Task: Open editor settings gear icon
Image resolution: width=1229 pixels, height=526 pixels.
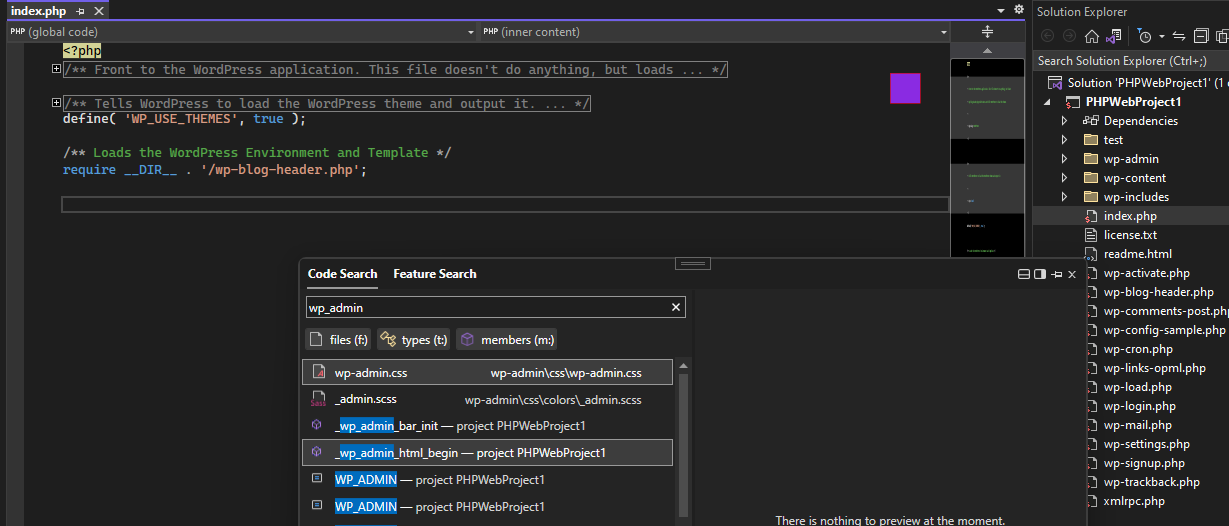Action: pos(1019,9)
